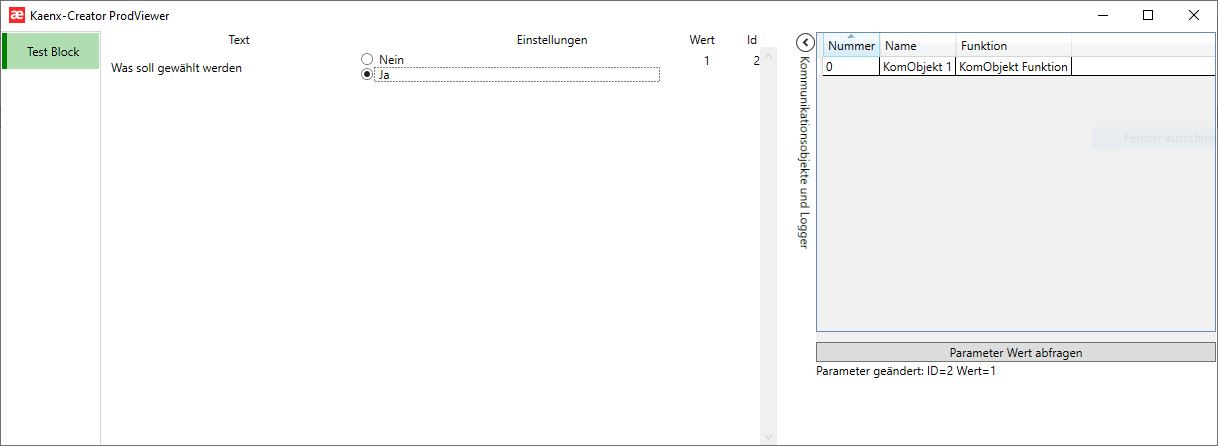Screen dimensions: 1218x446
Task: Sort table by Name column header
Action: click(918, 46)
